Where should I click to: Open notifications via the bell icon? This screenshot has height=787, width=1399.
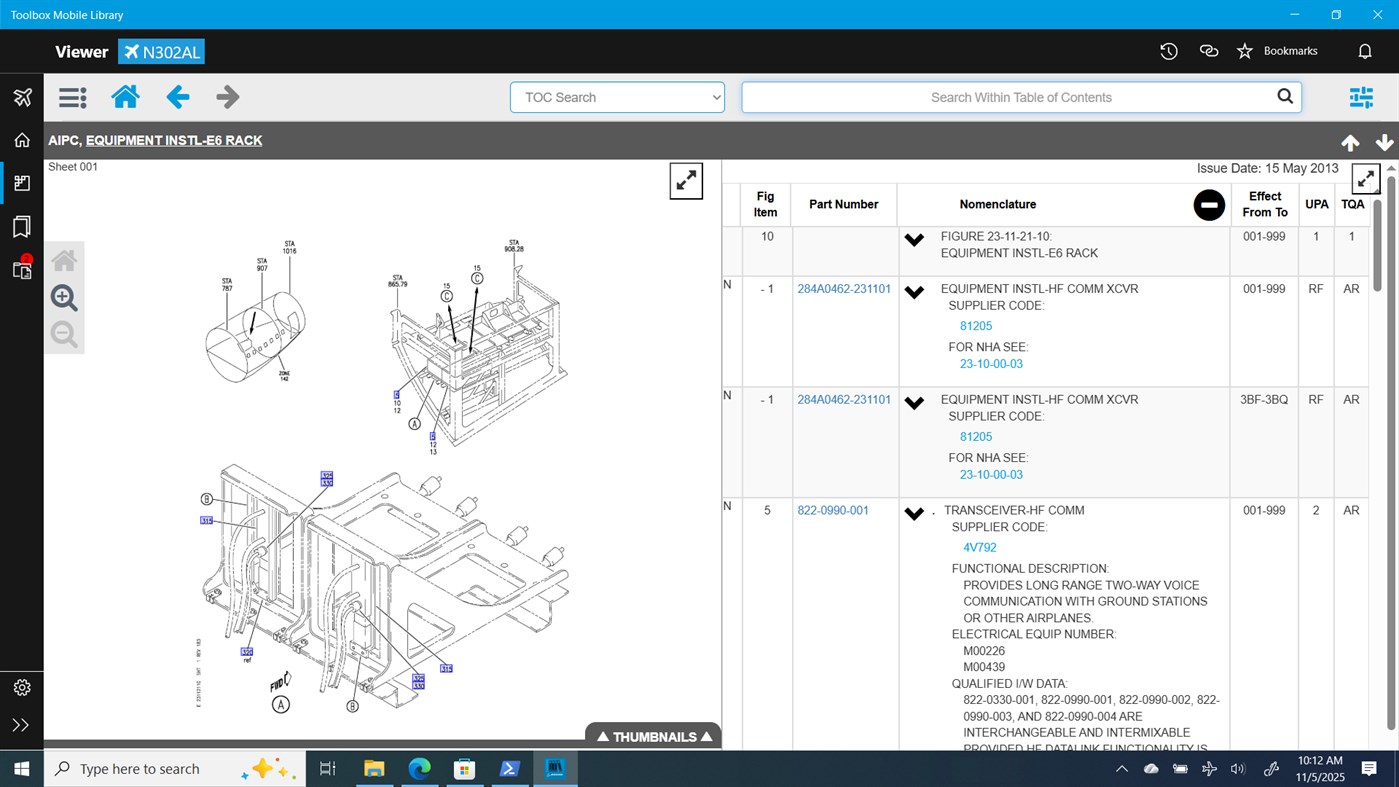pos(1364,50)
